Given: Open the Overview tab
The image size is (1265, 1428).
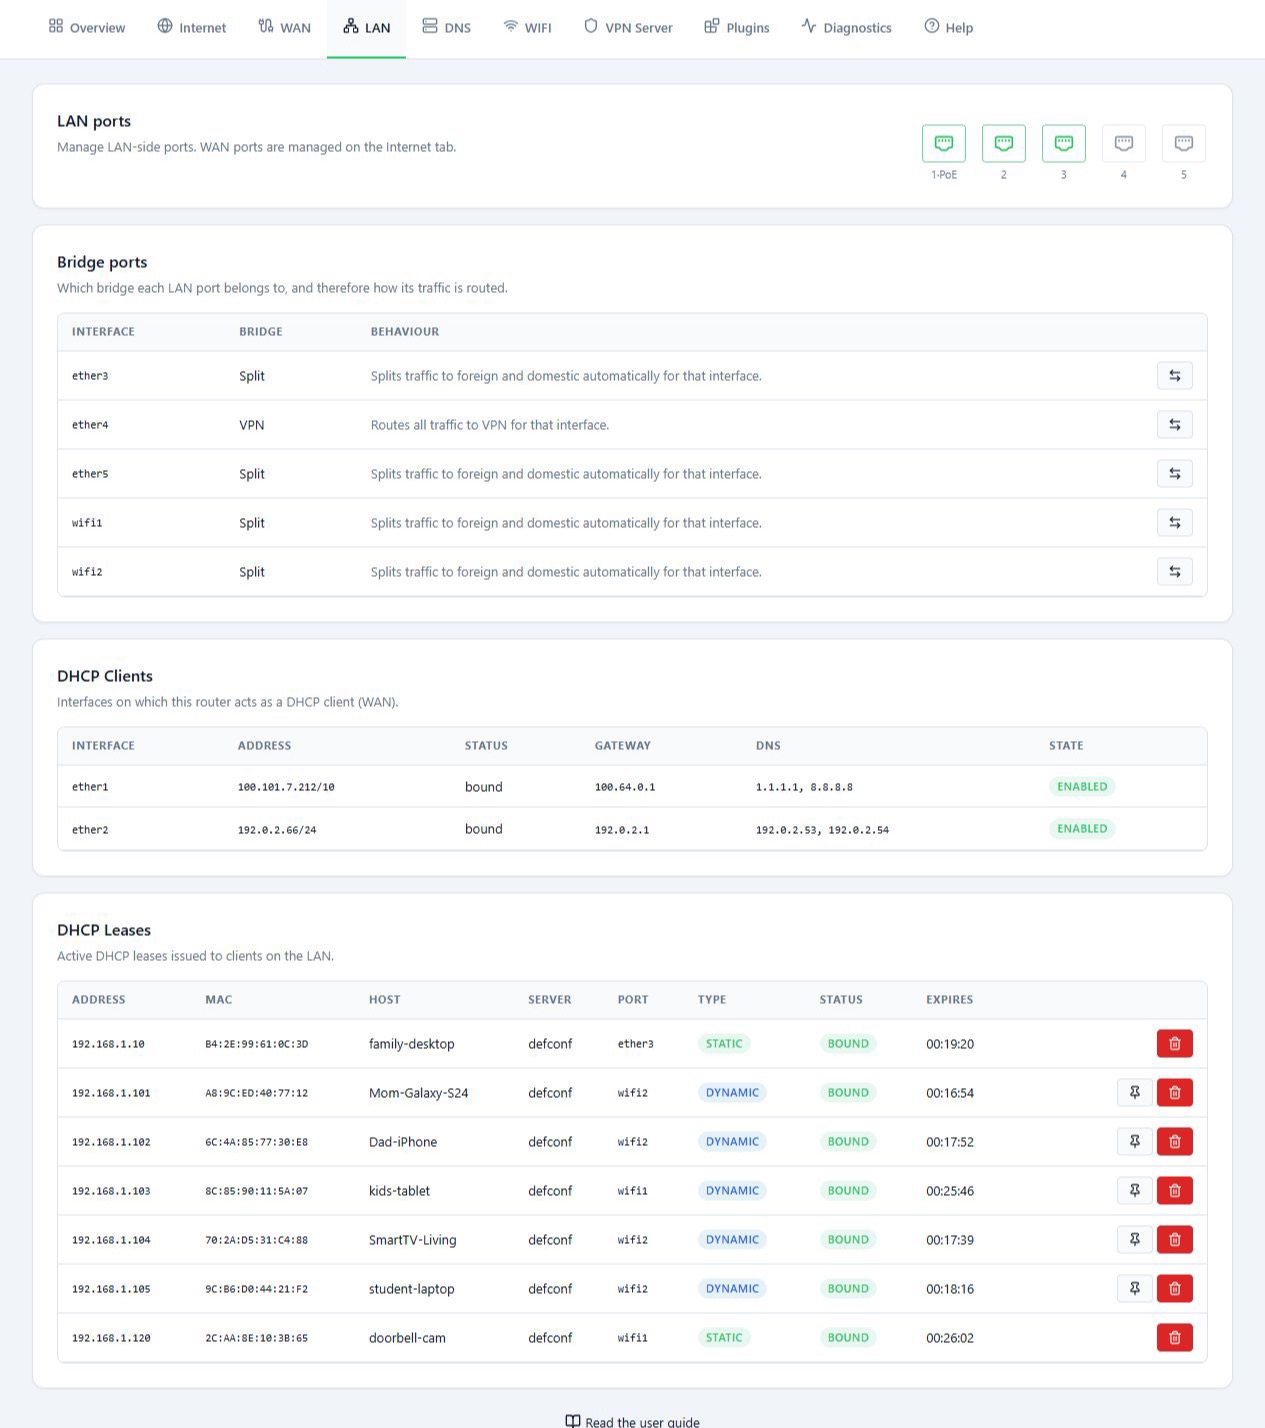Looking at the screenshot, I should (x=87, y=27).
